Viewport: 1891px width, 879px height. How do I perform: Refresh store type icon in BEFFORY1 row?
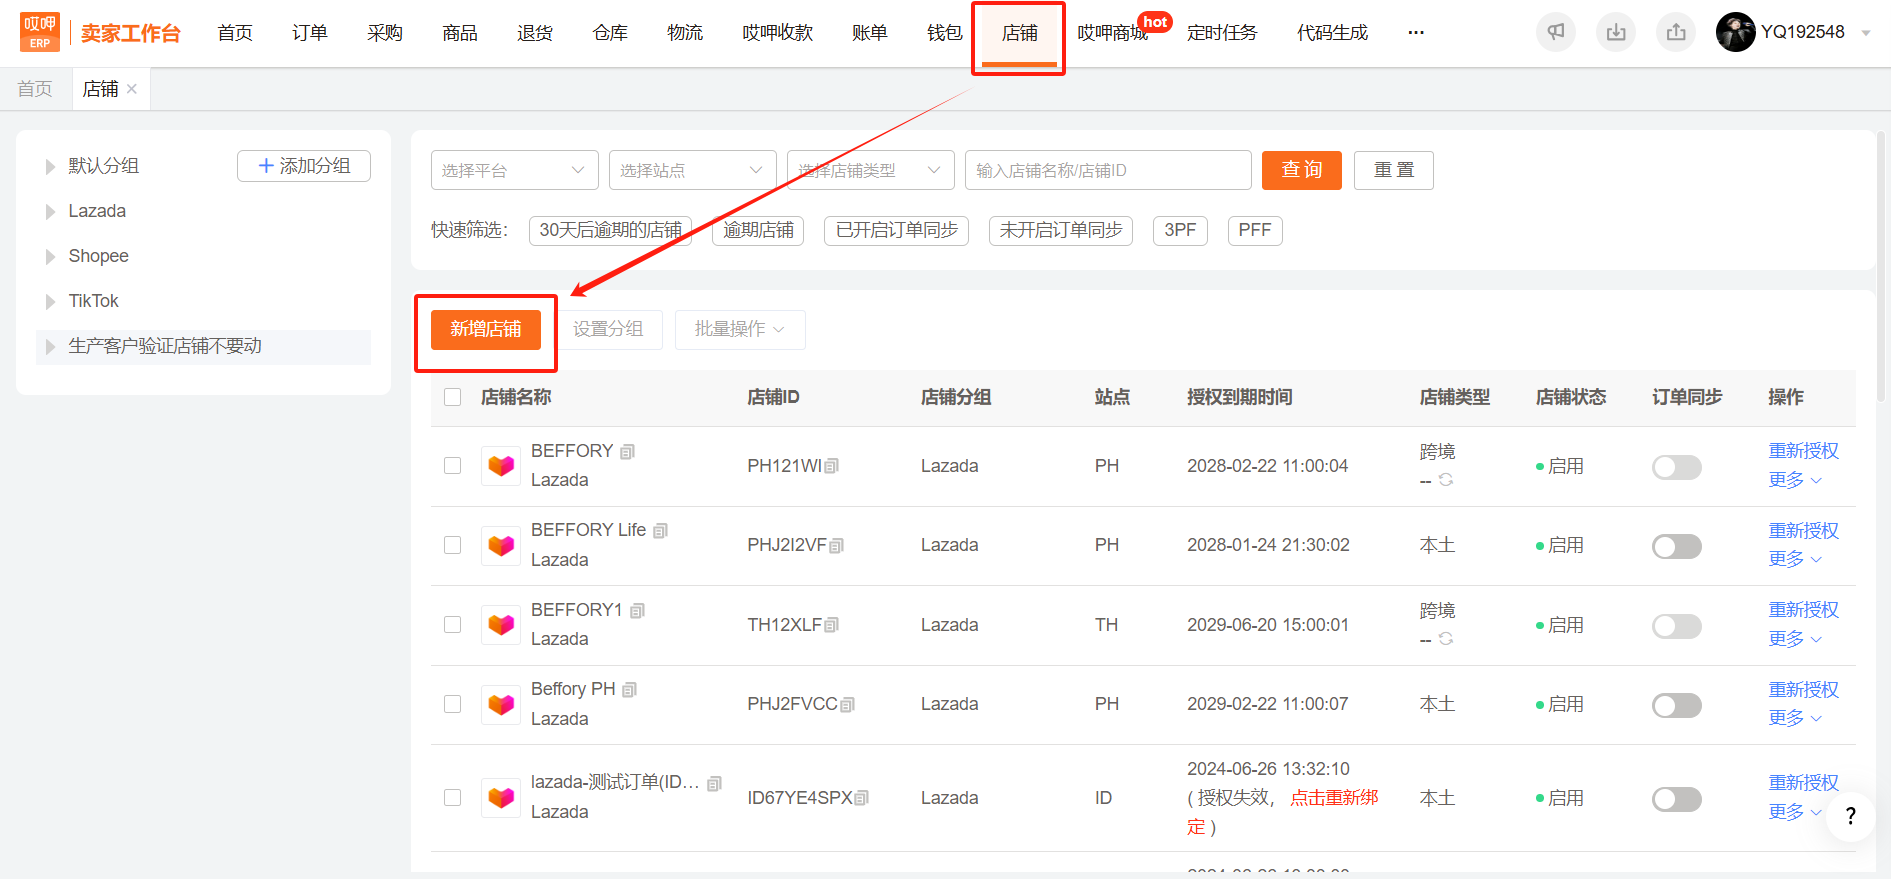tap(1446, 639)
